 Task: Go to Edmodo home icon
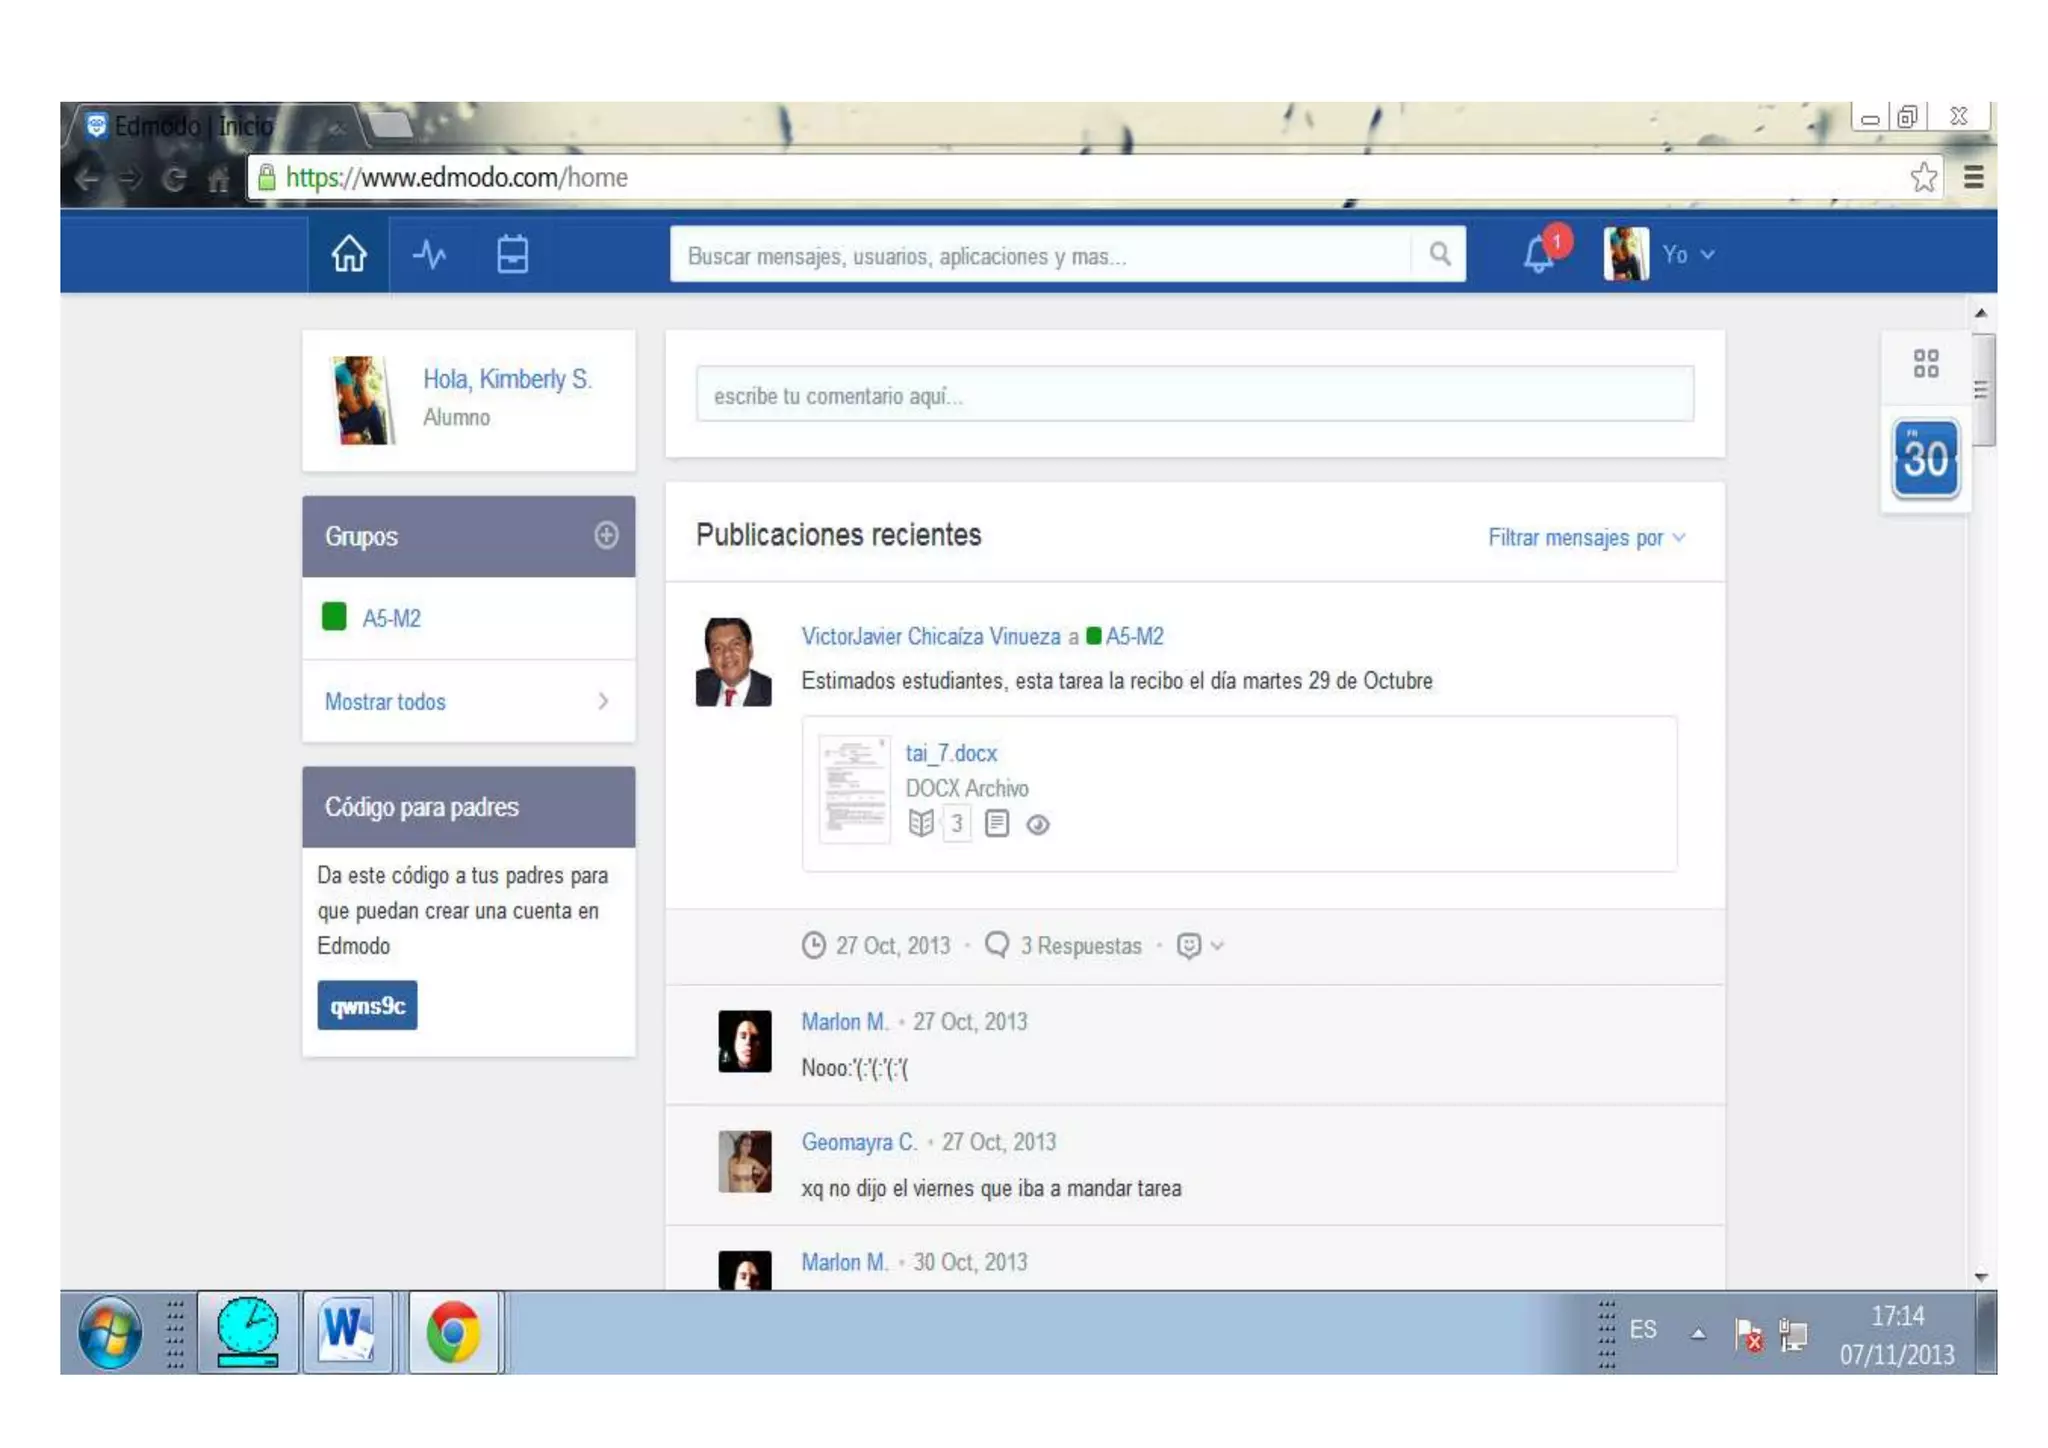348,254
